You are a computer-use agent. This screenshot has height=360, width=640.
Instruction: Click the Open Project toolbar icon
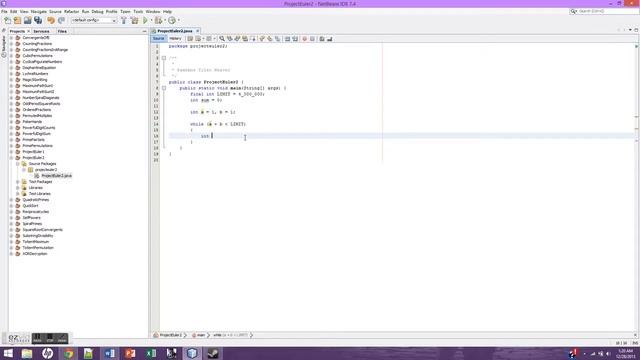[28, 20]
